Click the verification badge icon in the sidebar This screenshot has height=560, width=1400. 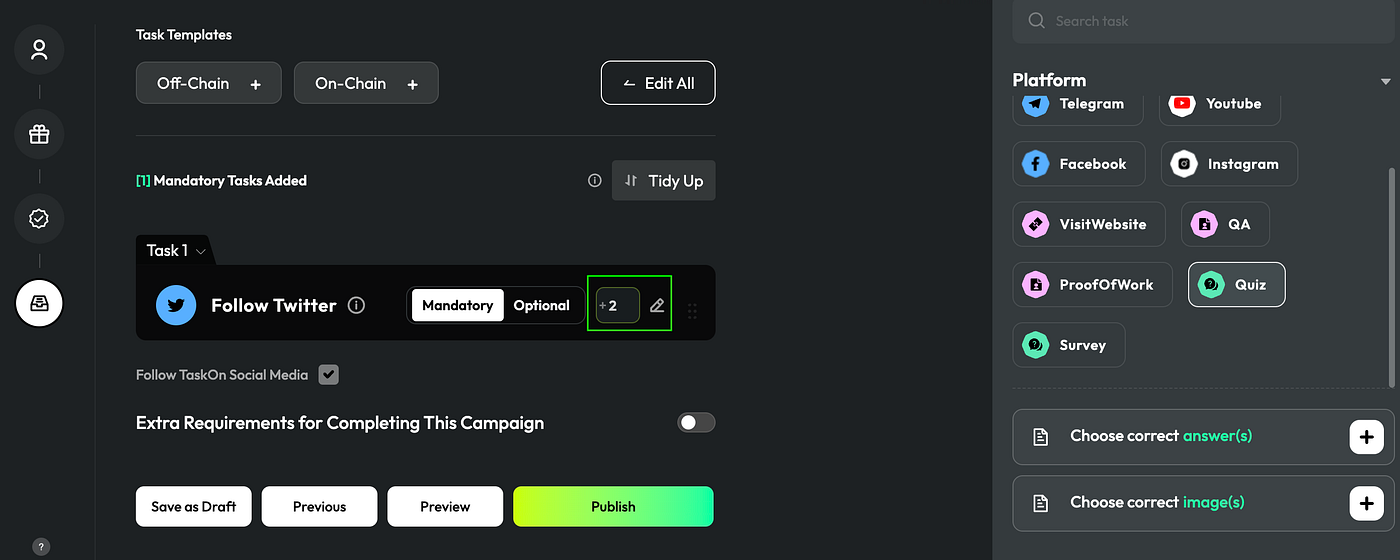pos(40,218)
